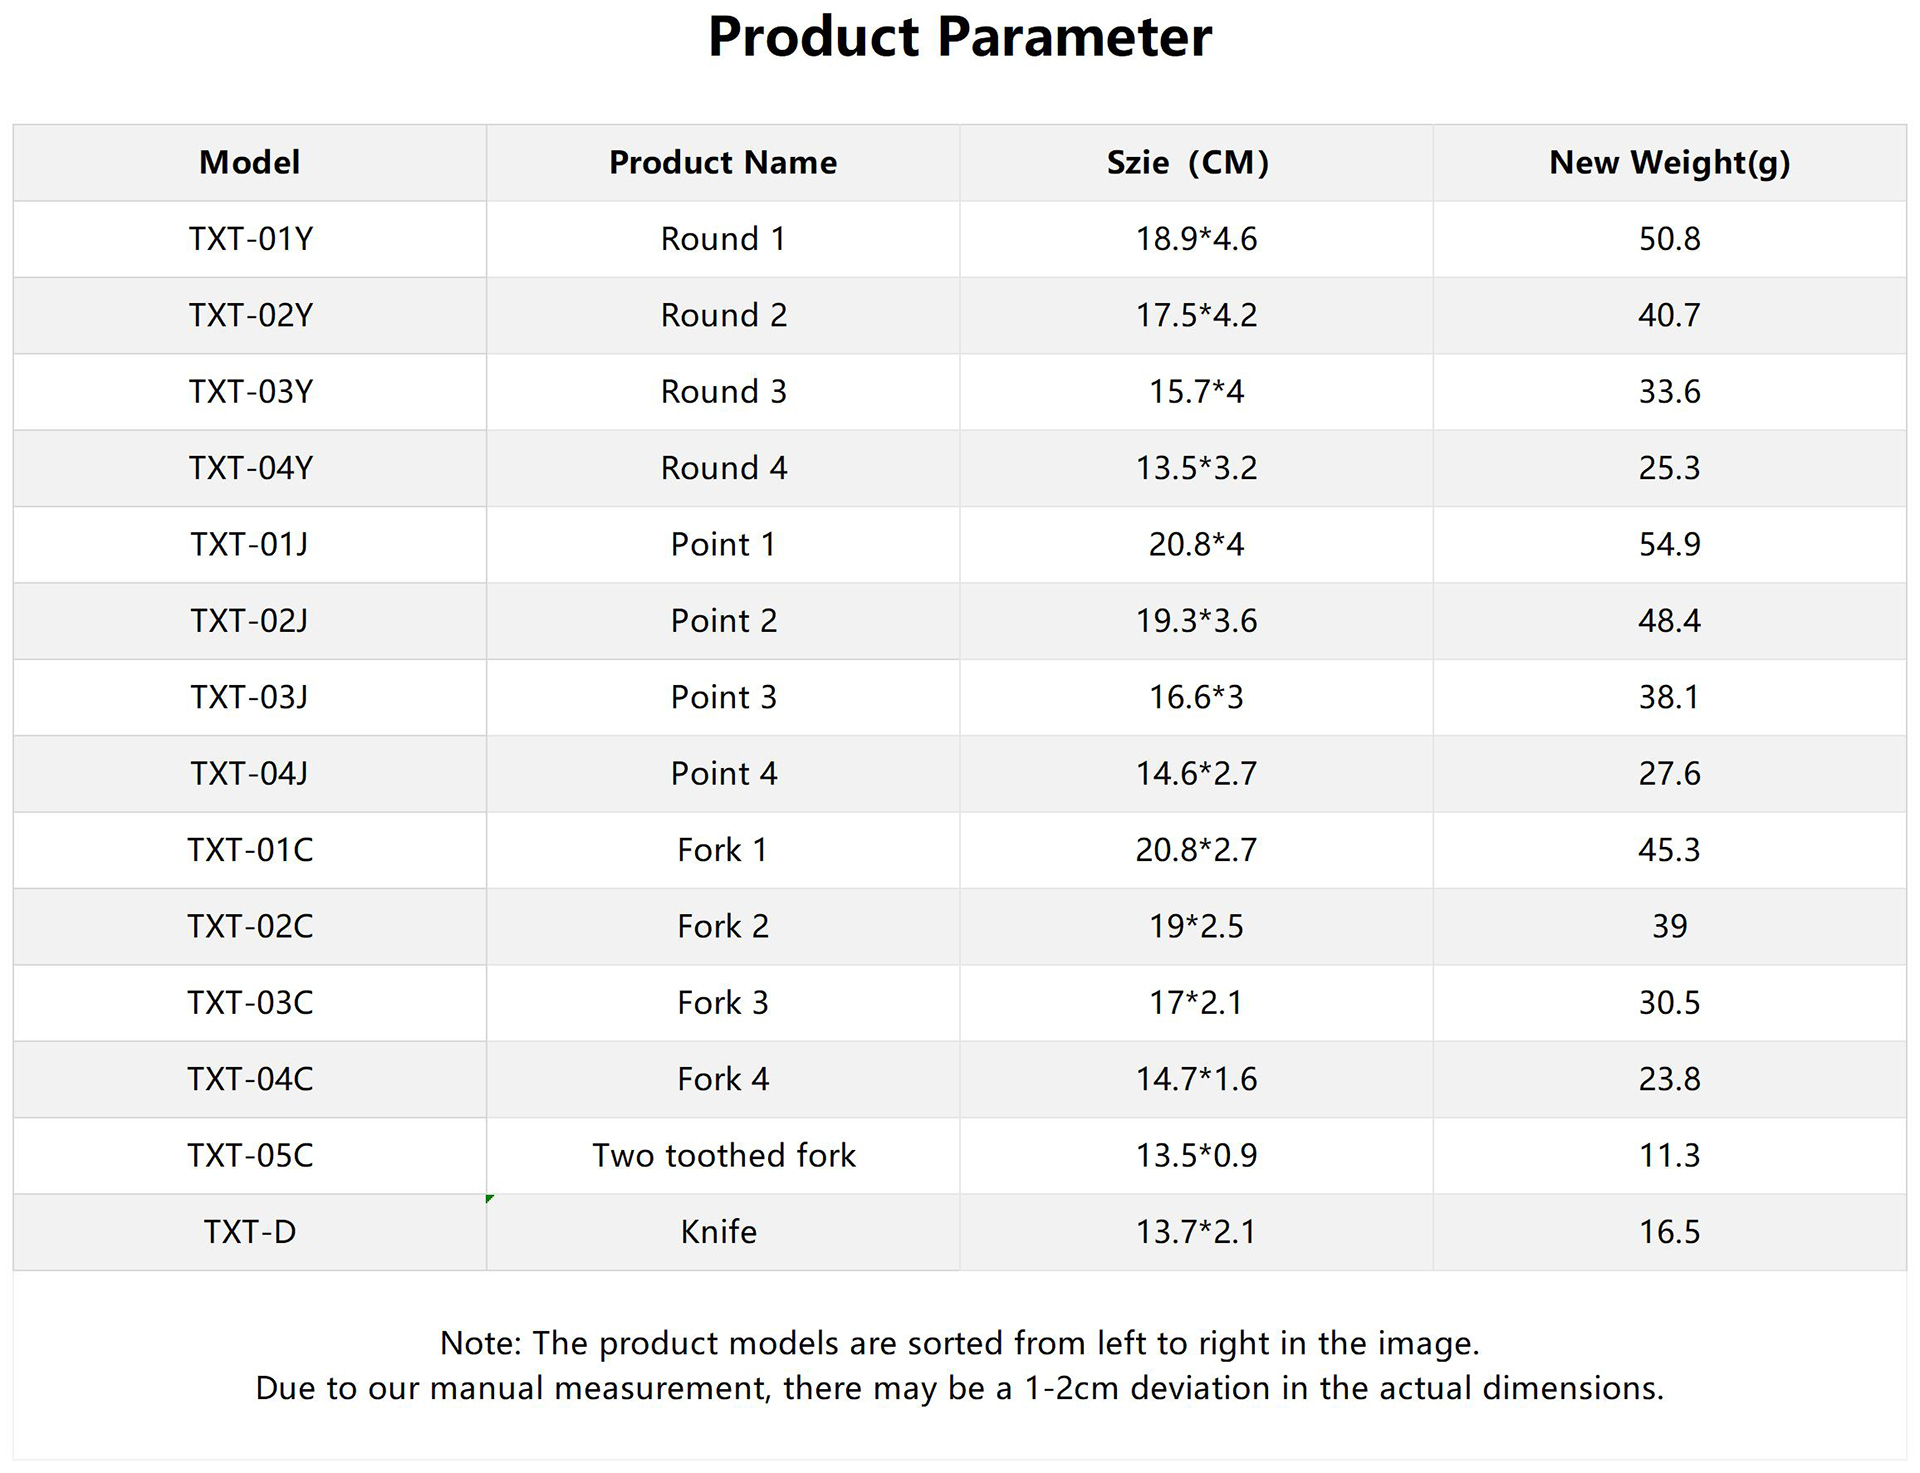Click the Two toothed fork cell
1920x1473 pixels.
click(723, 1155)
